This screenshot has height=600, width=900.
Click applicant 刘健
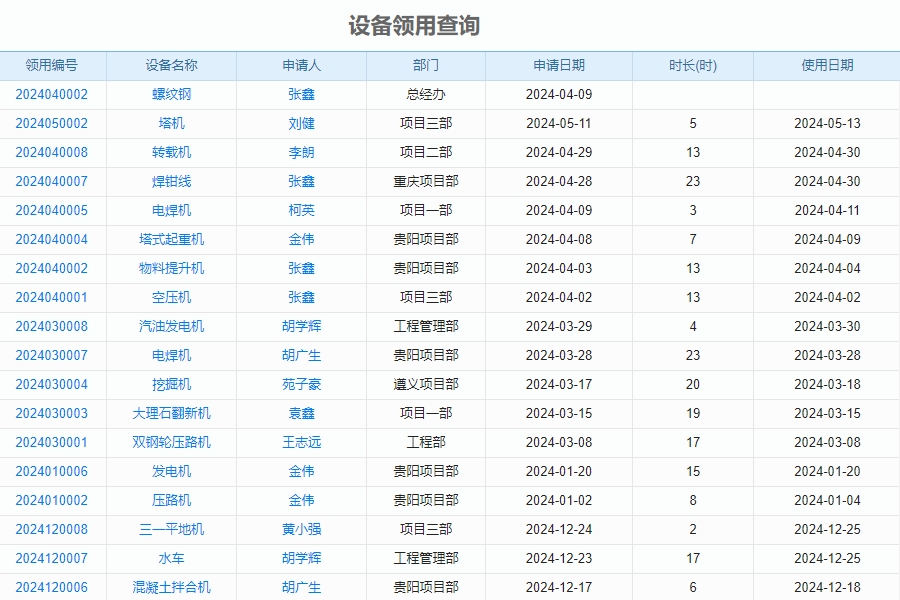[301, 123]
